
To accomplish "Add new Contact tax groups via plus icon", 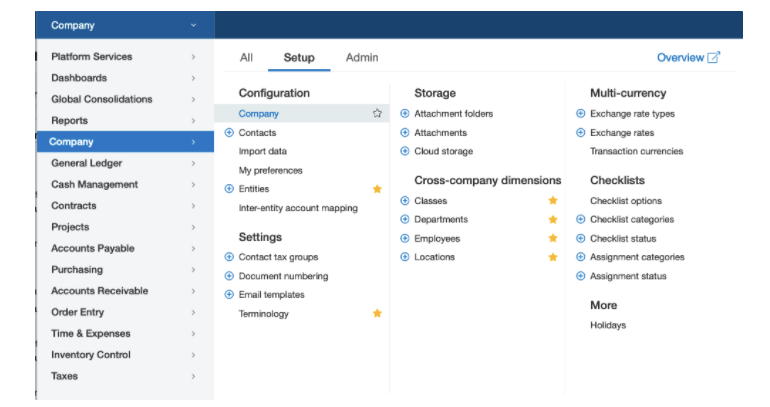I will [x=229, y=257].
